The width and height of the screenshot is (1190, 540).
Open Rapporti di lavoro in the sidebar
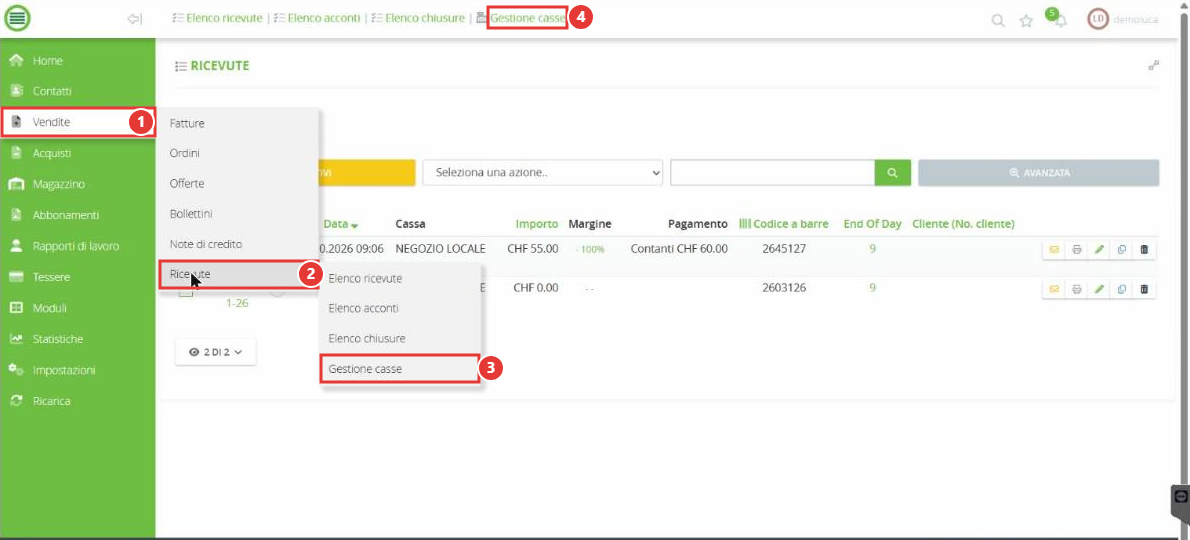pos(77,246)
